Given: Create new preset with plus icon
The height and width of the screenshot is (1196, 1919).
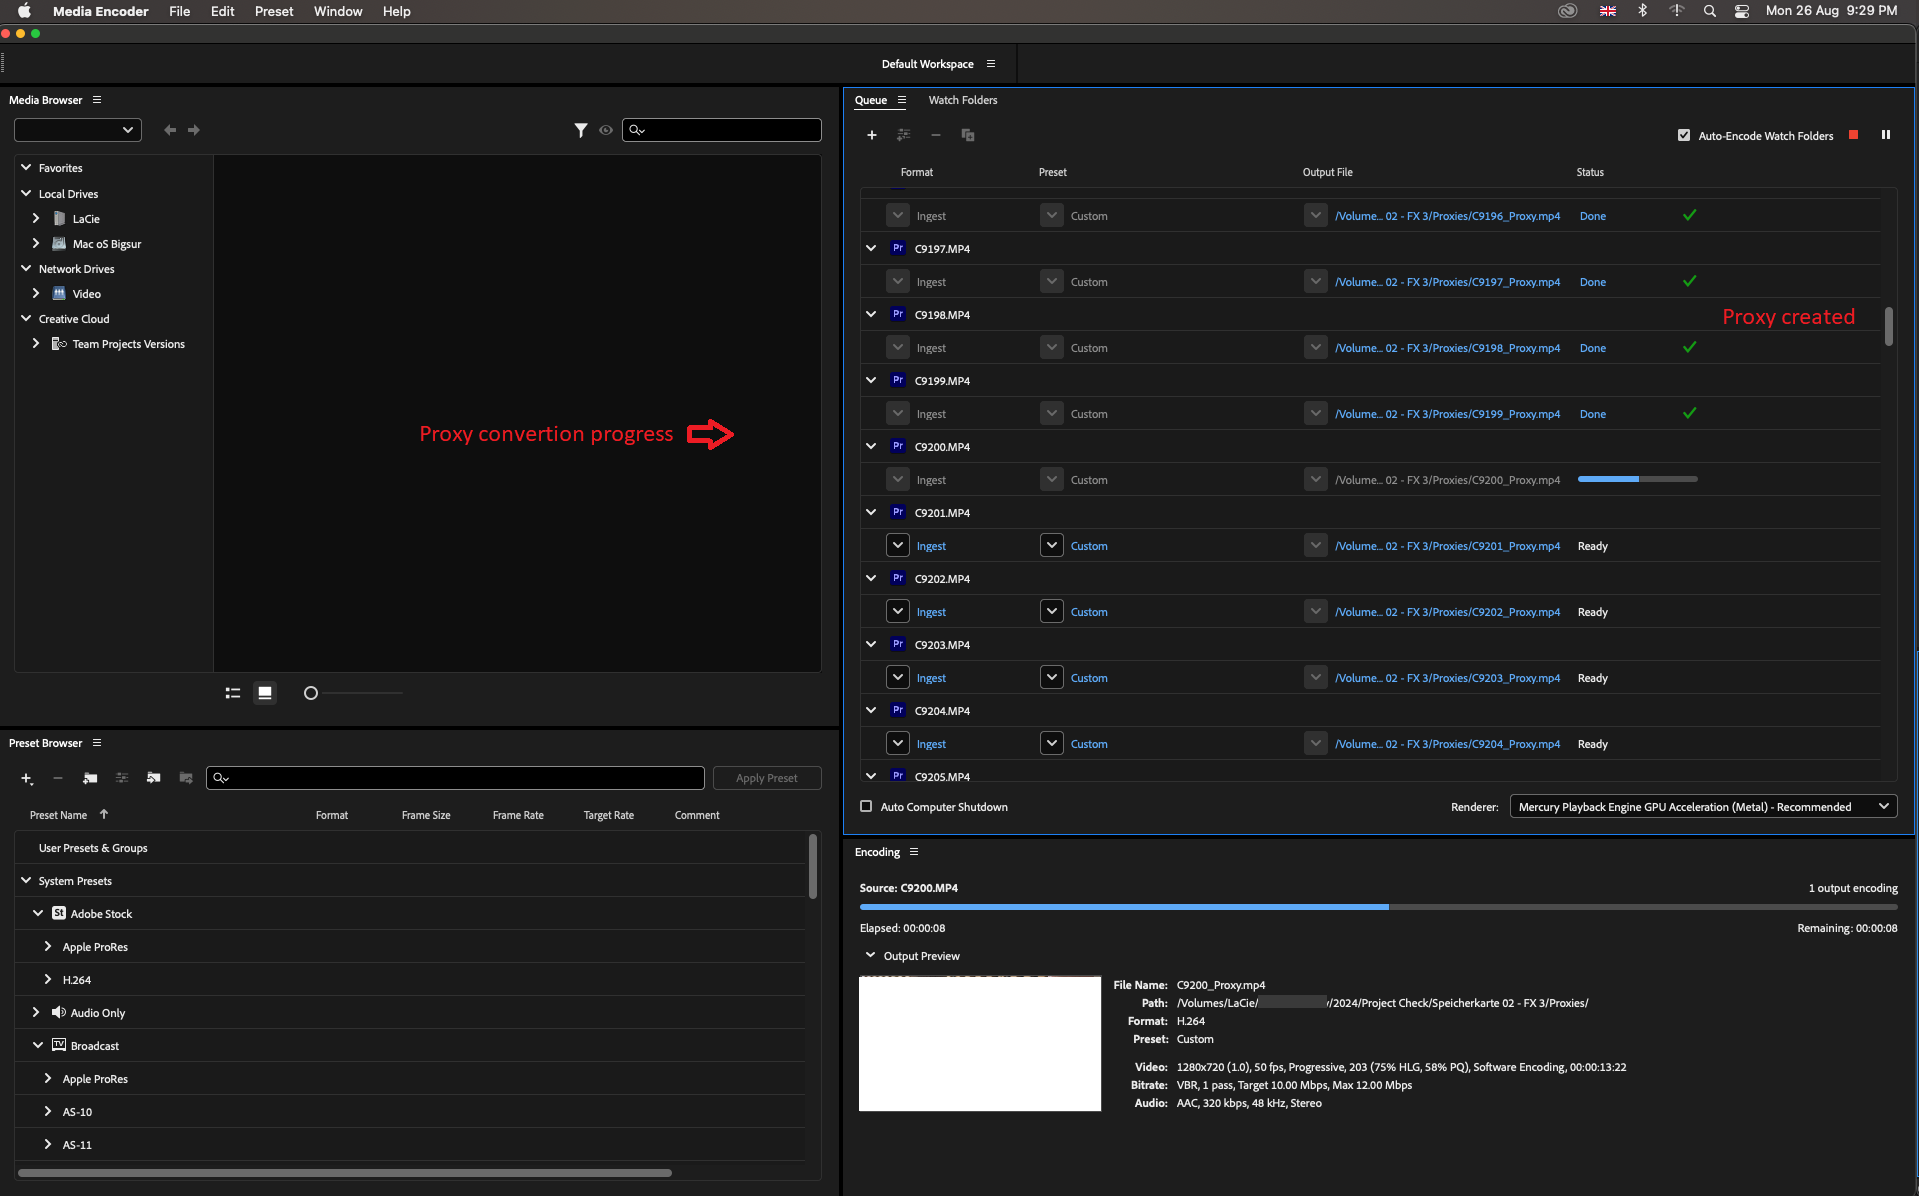Looking at the screenshot, I should click(27, 778).
